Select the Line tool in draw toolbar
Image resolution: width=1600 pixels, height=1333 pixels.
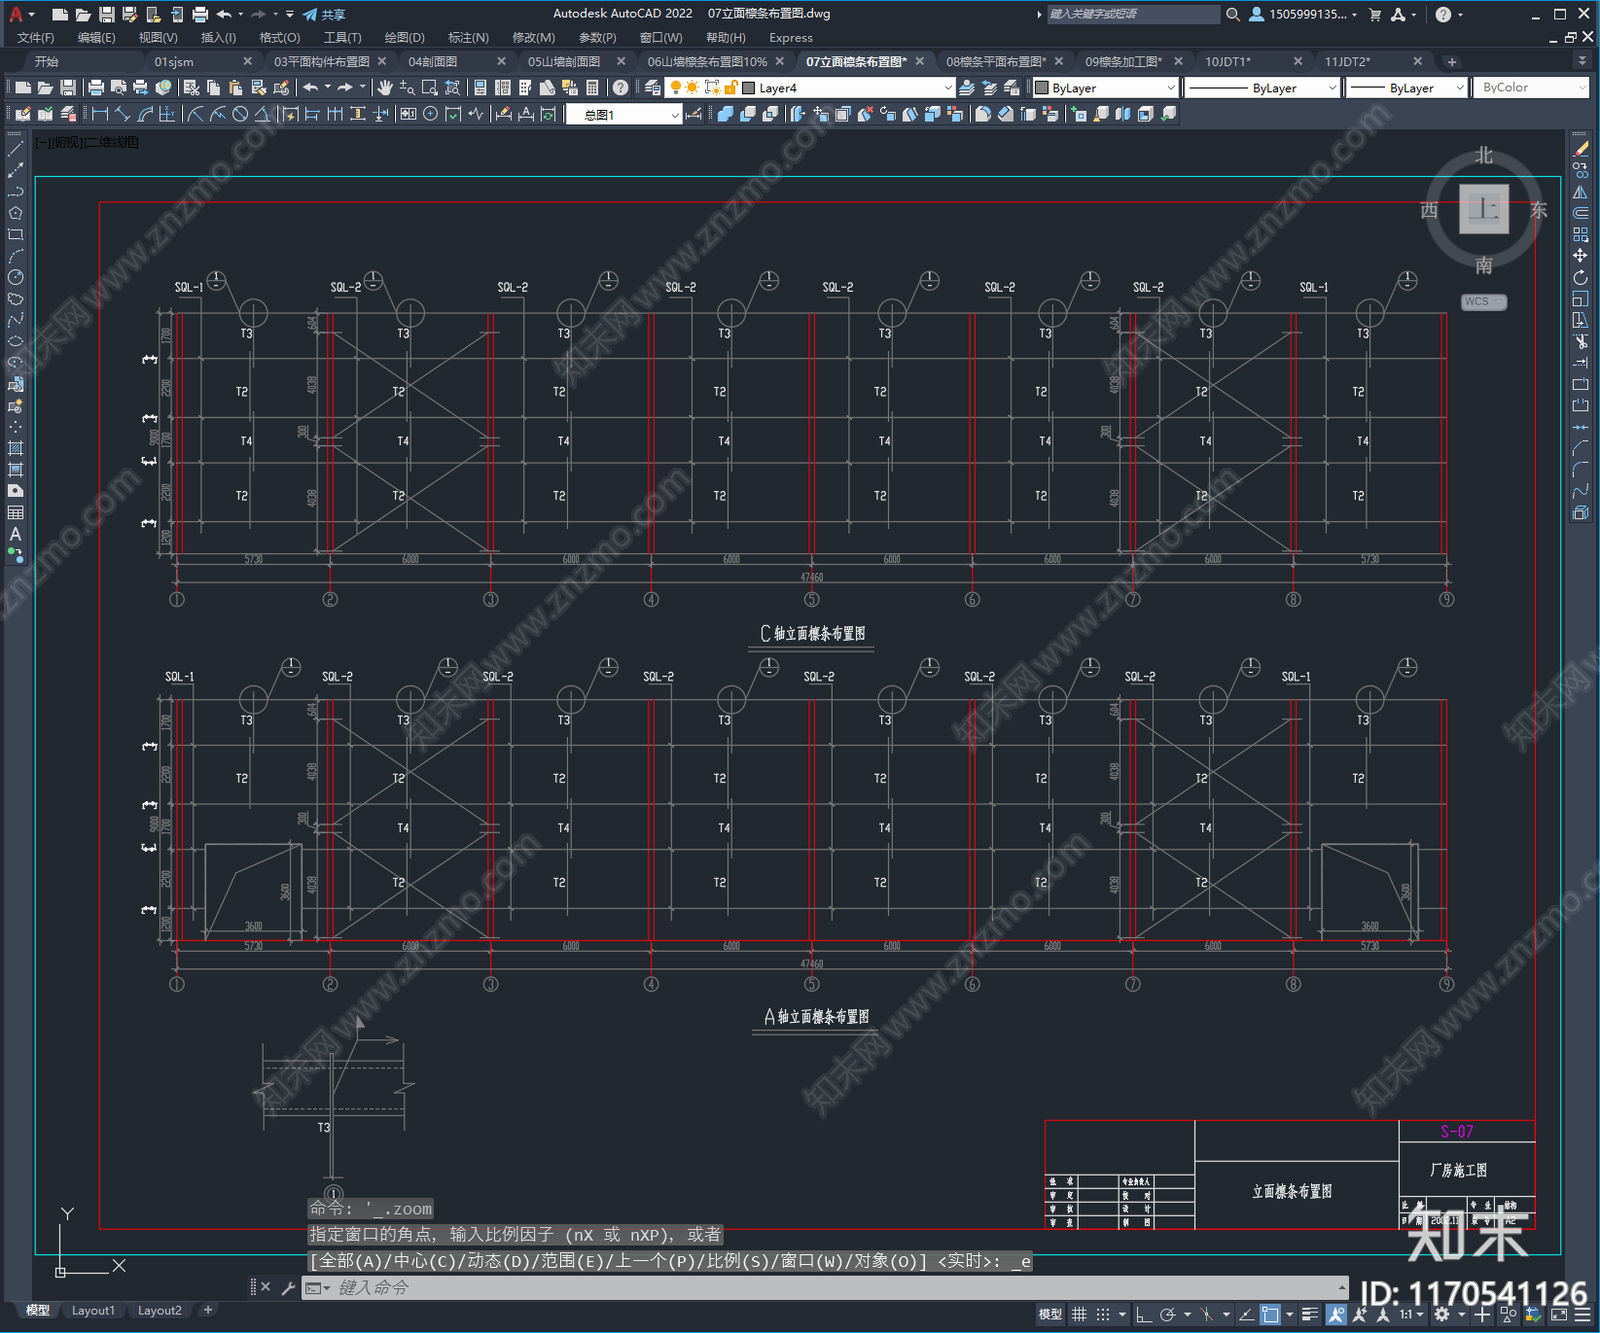(15, 149)
